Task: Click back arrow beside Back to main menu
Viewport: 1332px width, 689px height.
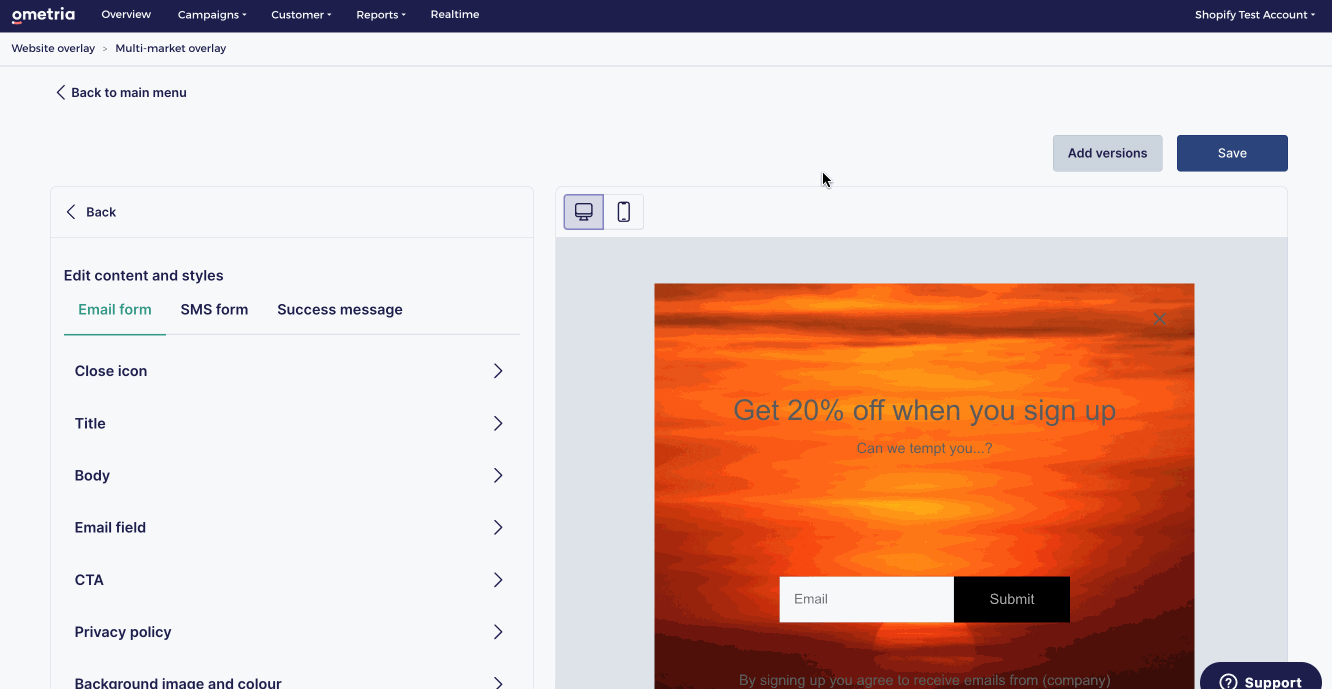Action: [x=60, y=92]
